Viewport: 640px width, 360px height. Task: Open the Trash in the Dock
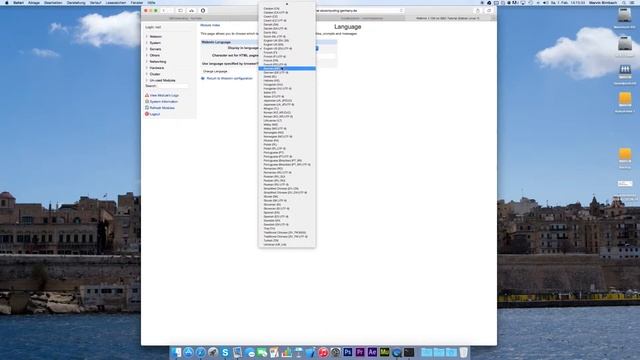463,352
